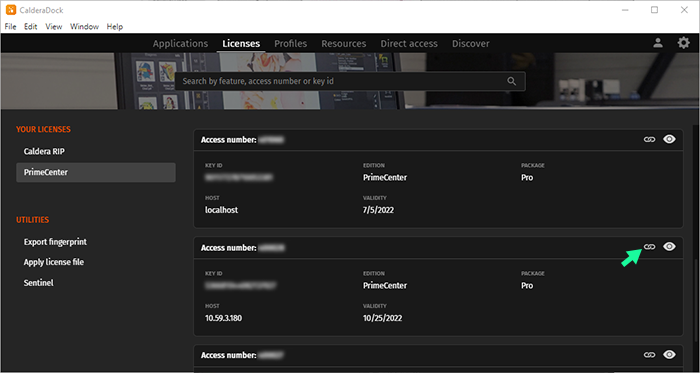Image resolution: width=700 pixels, height=373 pixels.
Task: Open the user account icon
Action: (x=658, y=43)
